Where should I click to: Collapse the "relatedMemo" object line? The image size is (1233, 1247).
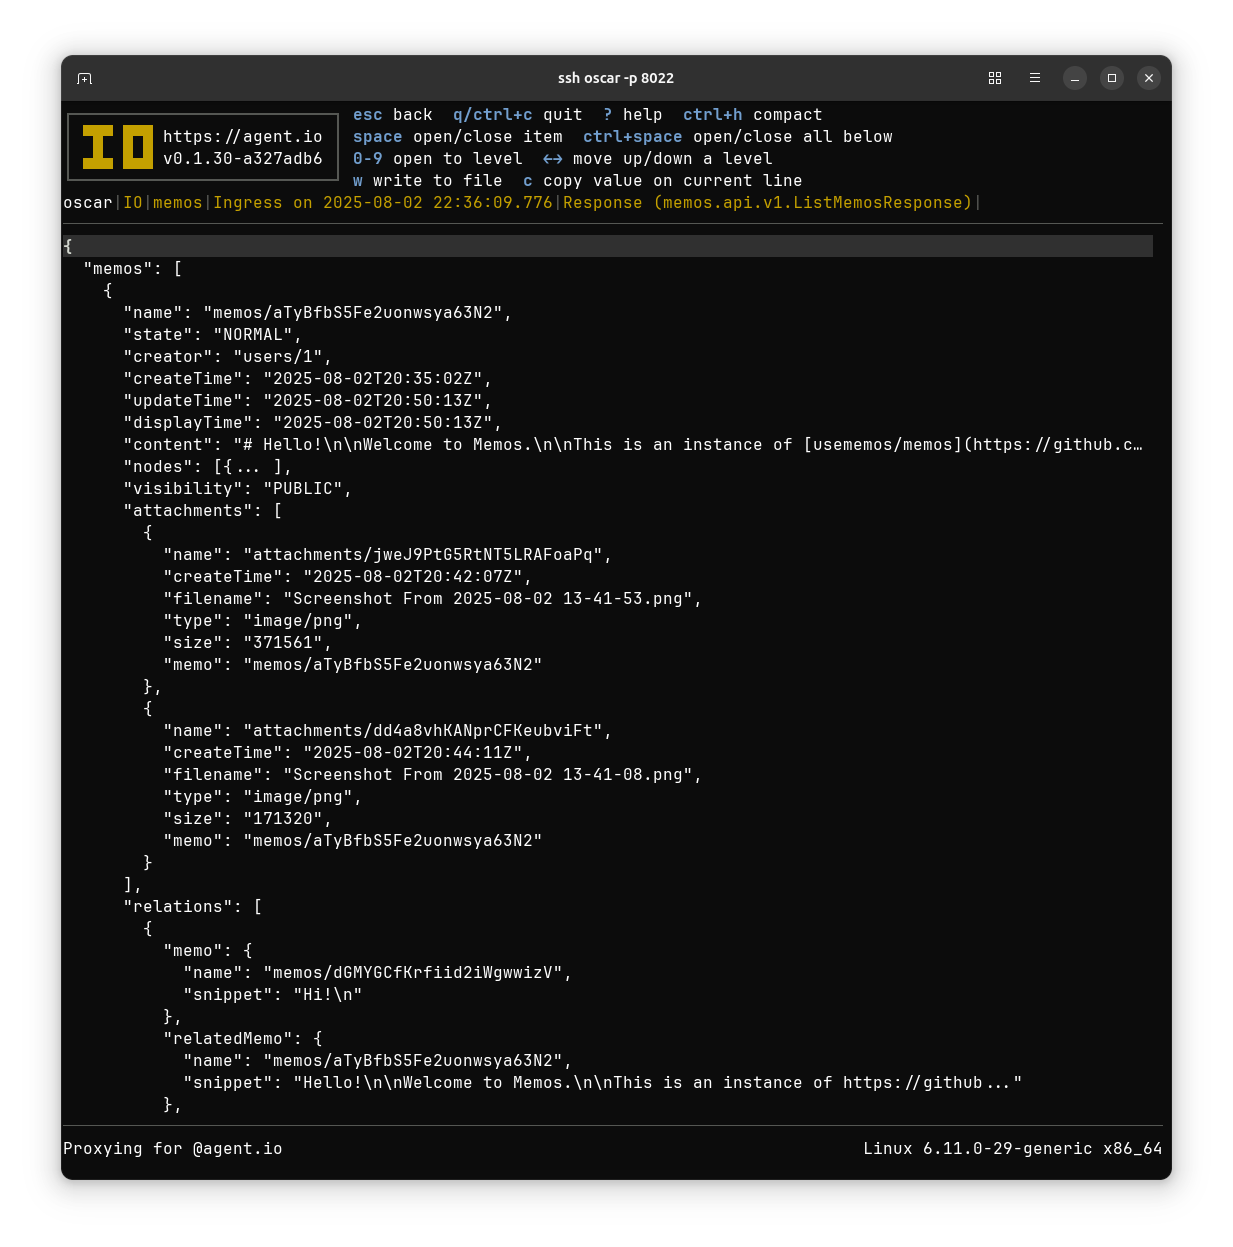pyautogui.click(x=243, y=1039)
